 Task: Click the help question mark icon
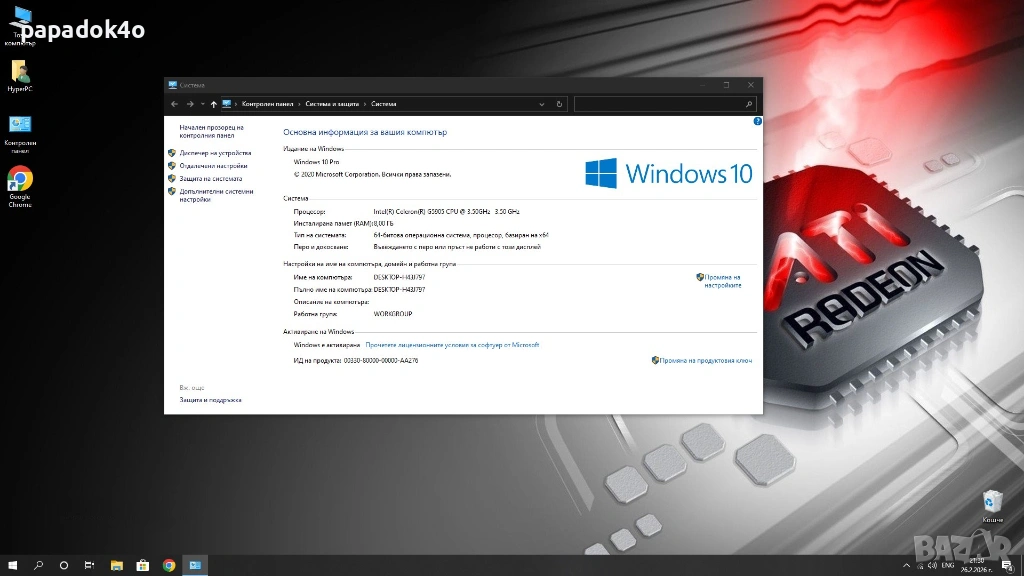tap(757, 121)
